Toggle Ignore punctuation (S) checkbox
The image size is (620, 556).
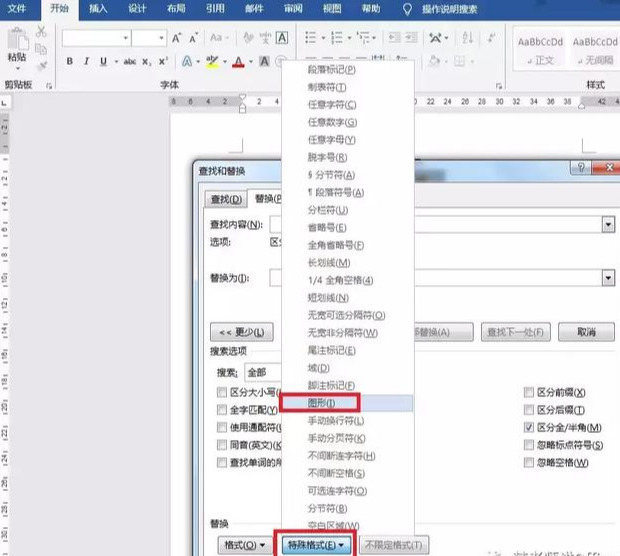pyautogui.click(x=529, y=445)
